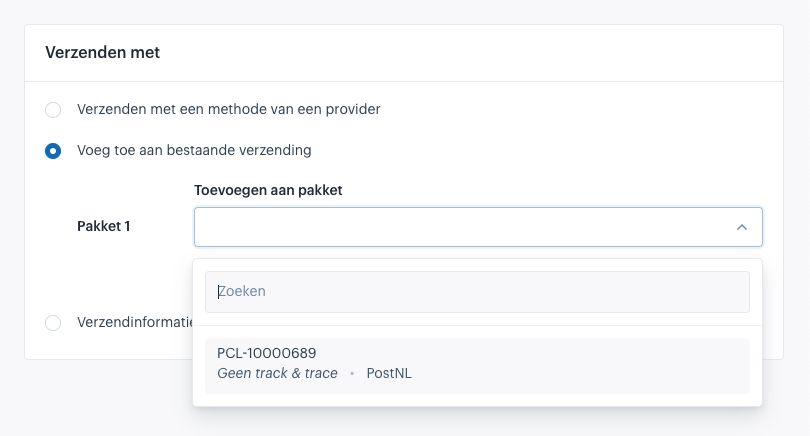The image size is (810, 436).
Task: Click the 'Pakket 1' row label
Action: coord(104,226)
